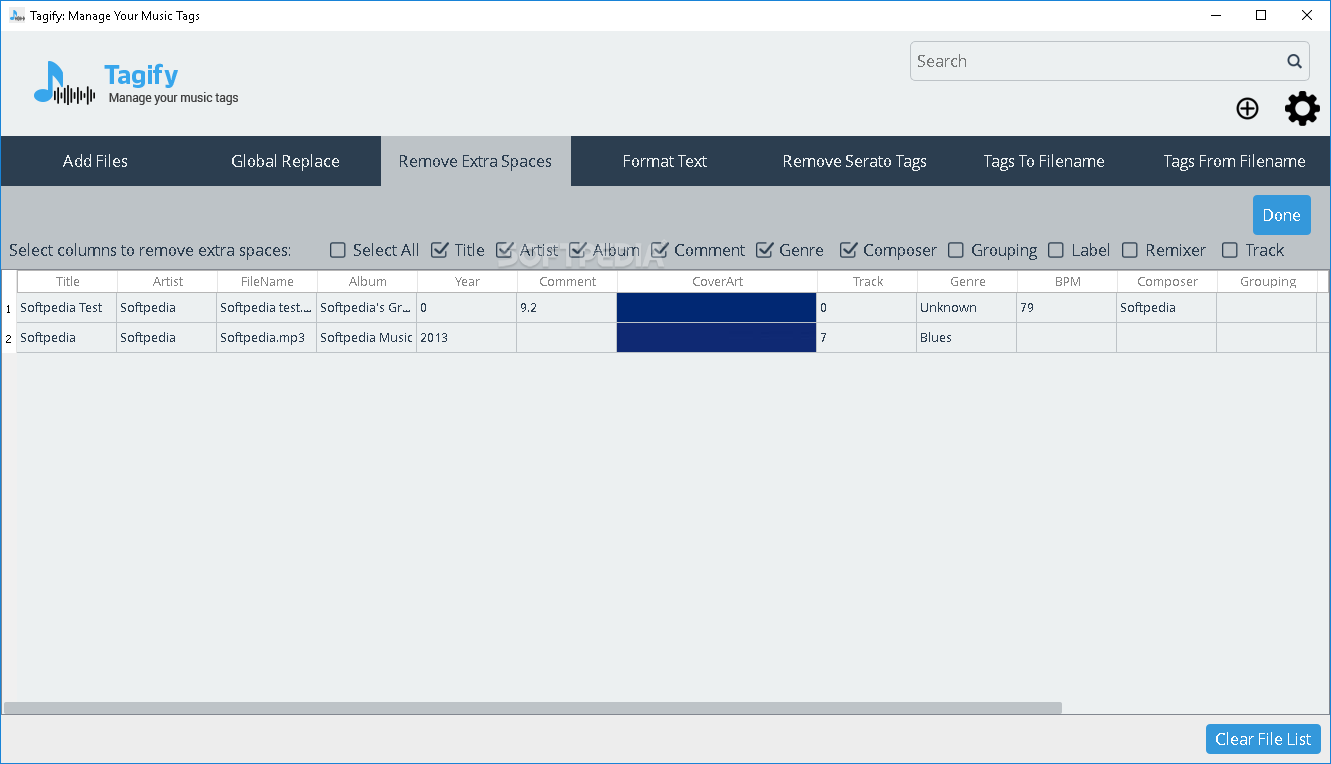The width and height of the screenshot is (1331, 764).
Task: Uncheck the Comment checkbox
Action: [x=659, y=250]
